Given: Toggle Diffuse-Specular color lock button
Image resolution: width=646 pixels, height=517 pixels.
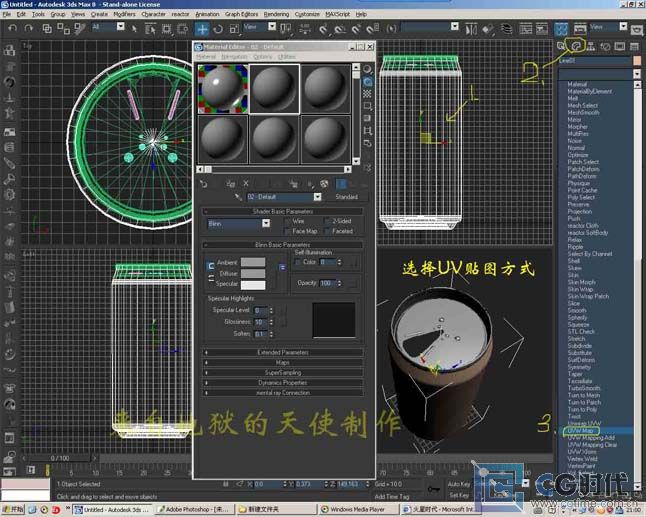Looking at the screenshot, I should point(211,279).
